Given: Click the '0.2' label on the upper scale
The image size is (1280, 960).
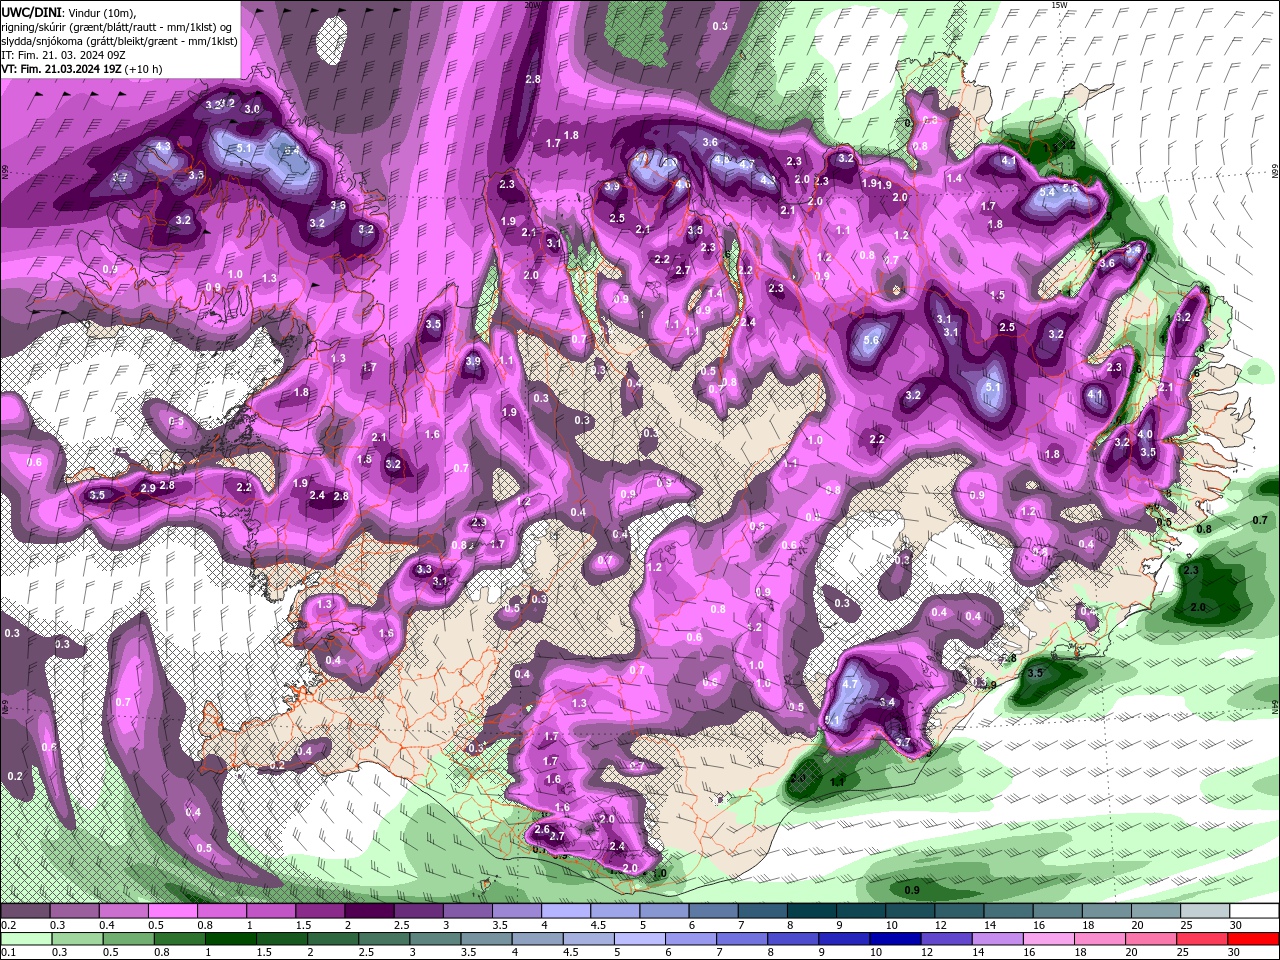Looking at the screenshot, I should point(8,925).
